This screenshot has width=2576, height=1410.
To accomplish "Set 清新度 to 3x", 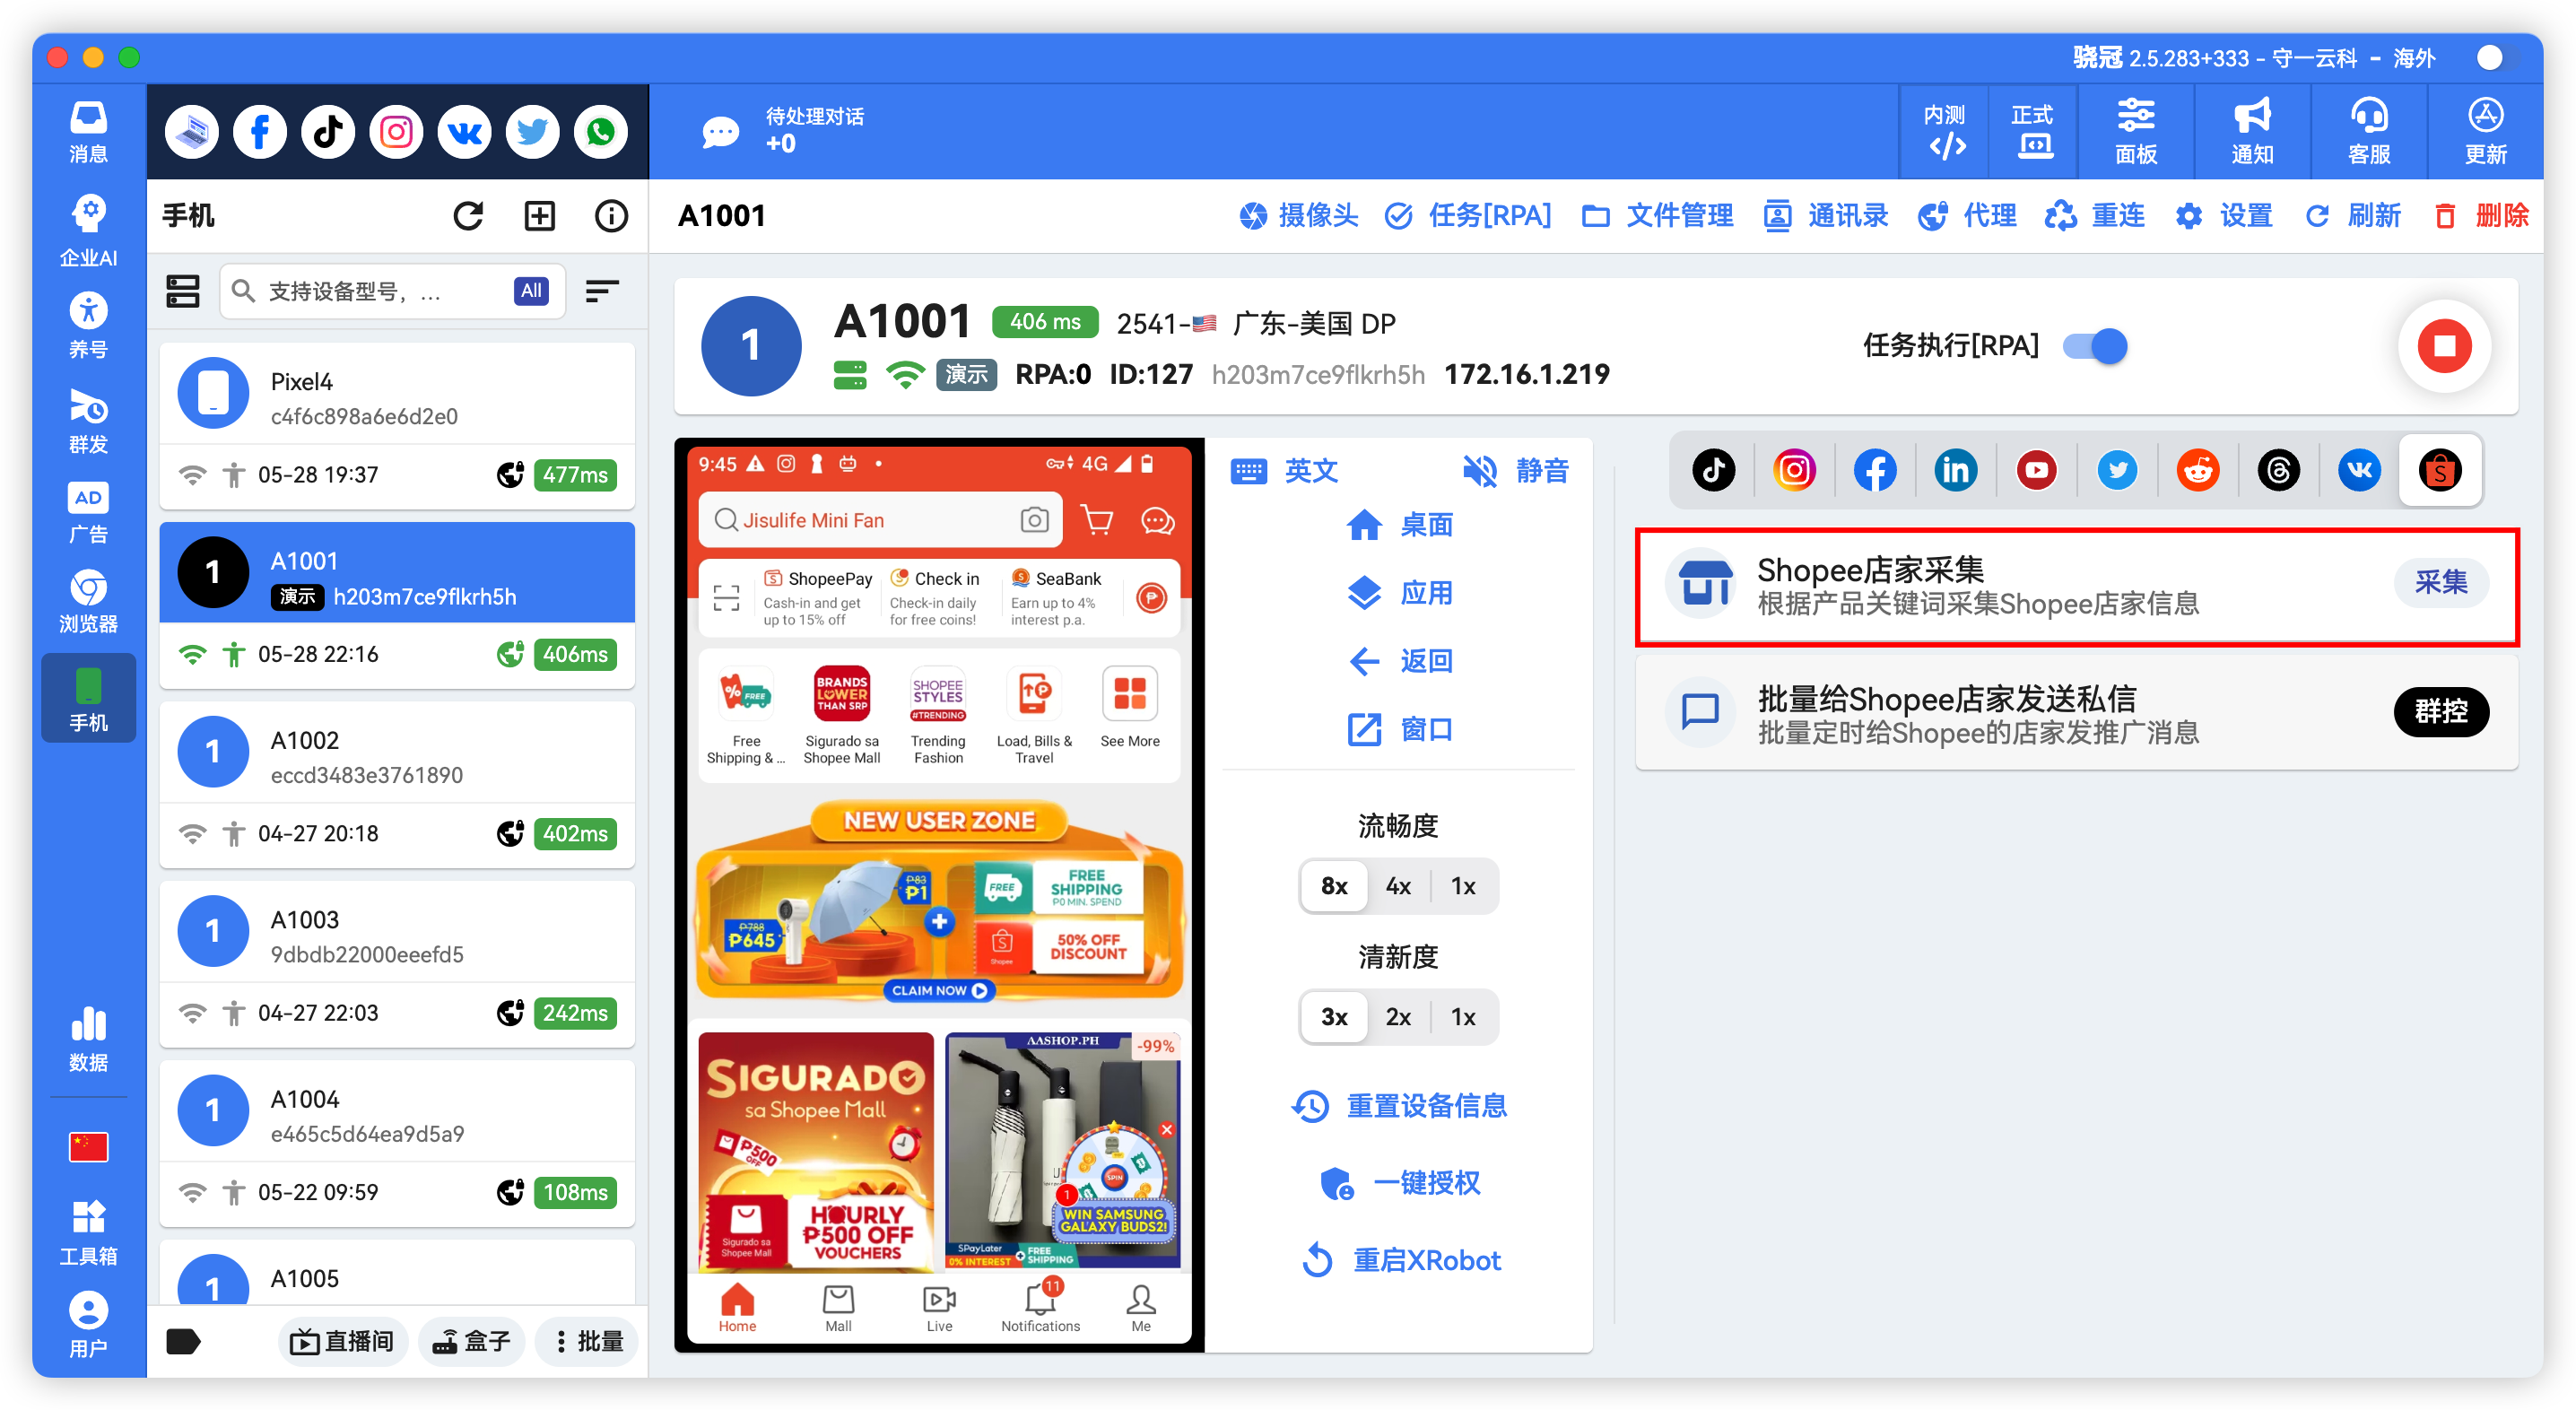I will (x=1334, y=1017).
